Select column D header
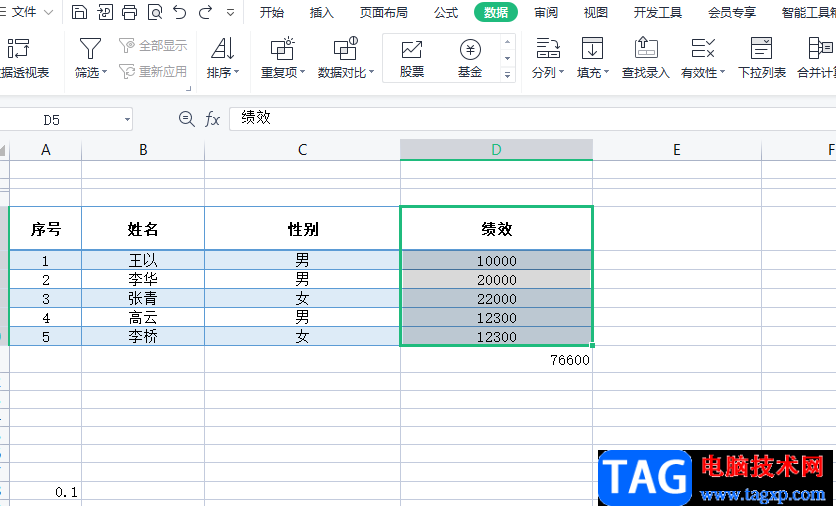Image resolution: width=836 pixels, height=506 pixels. coord(496,150)
